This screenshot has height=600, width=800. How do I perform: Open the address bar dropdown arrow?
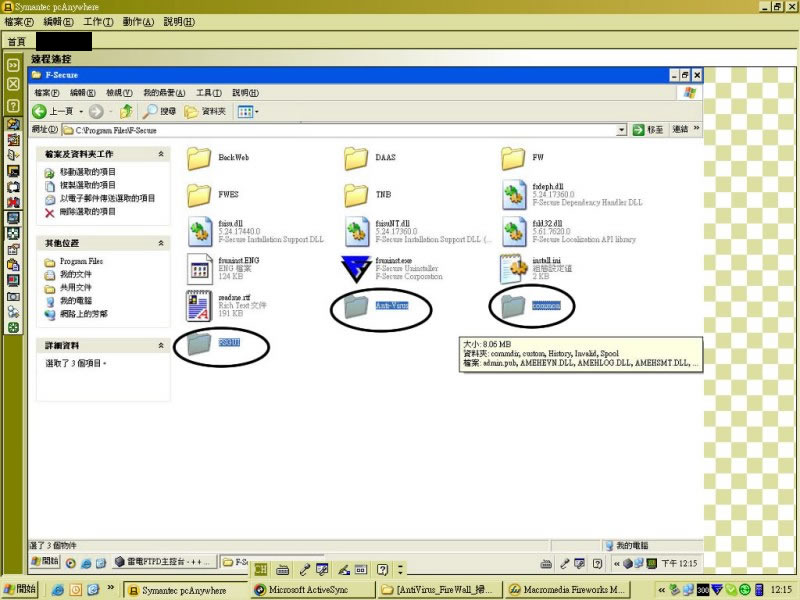point(621,130)
